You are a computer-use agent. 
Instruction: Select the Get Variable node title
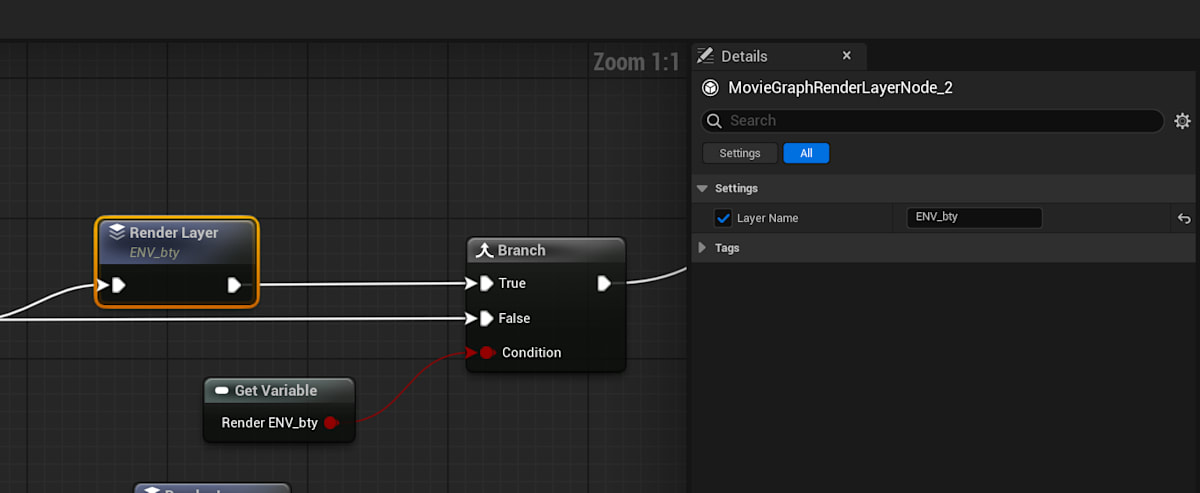(x=276, y=390)
